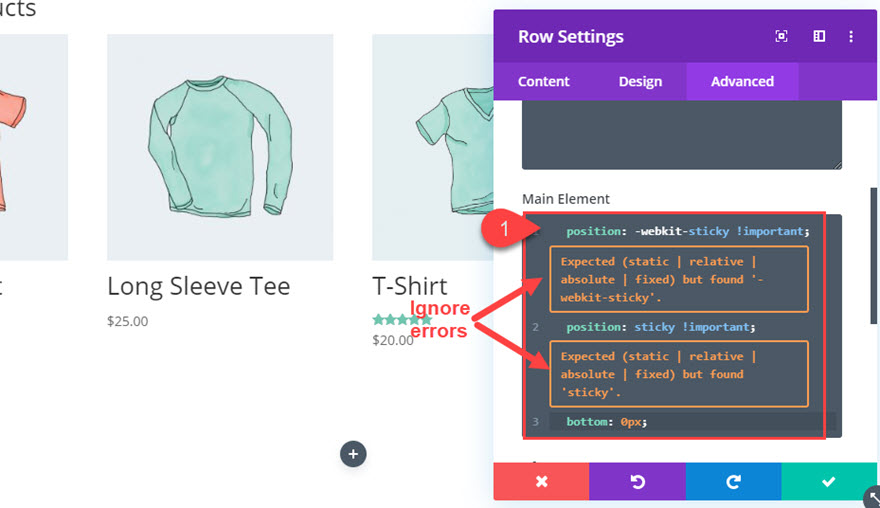The image size is (880, 508).
Task: Snap Row Settings to sidebar layout
Action: [819, 36]
